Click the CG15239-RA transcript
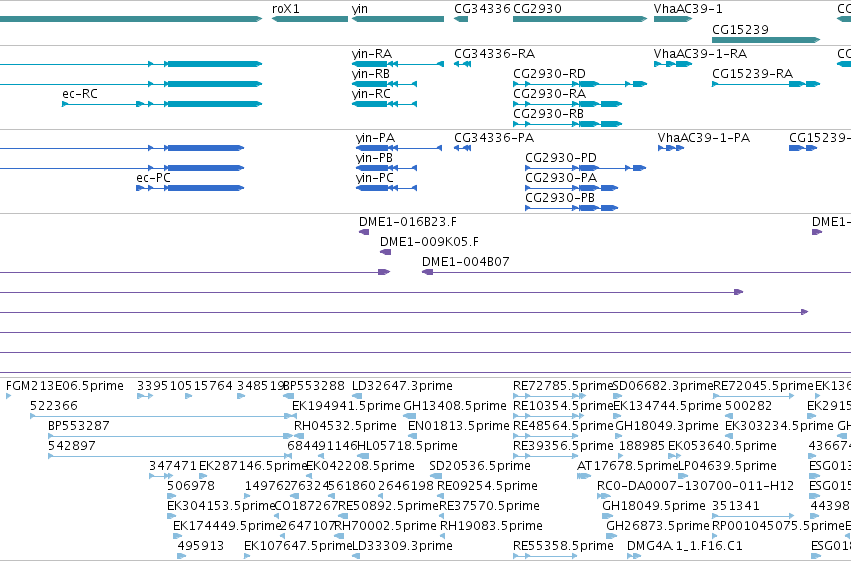The height and width of the screenshot is (561, 851). click(766, 84)
